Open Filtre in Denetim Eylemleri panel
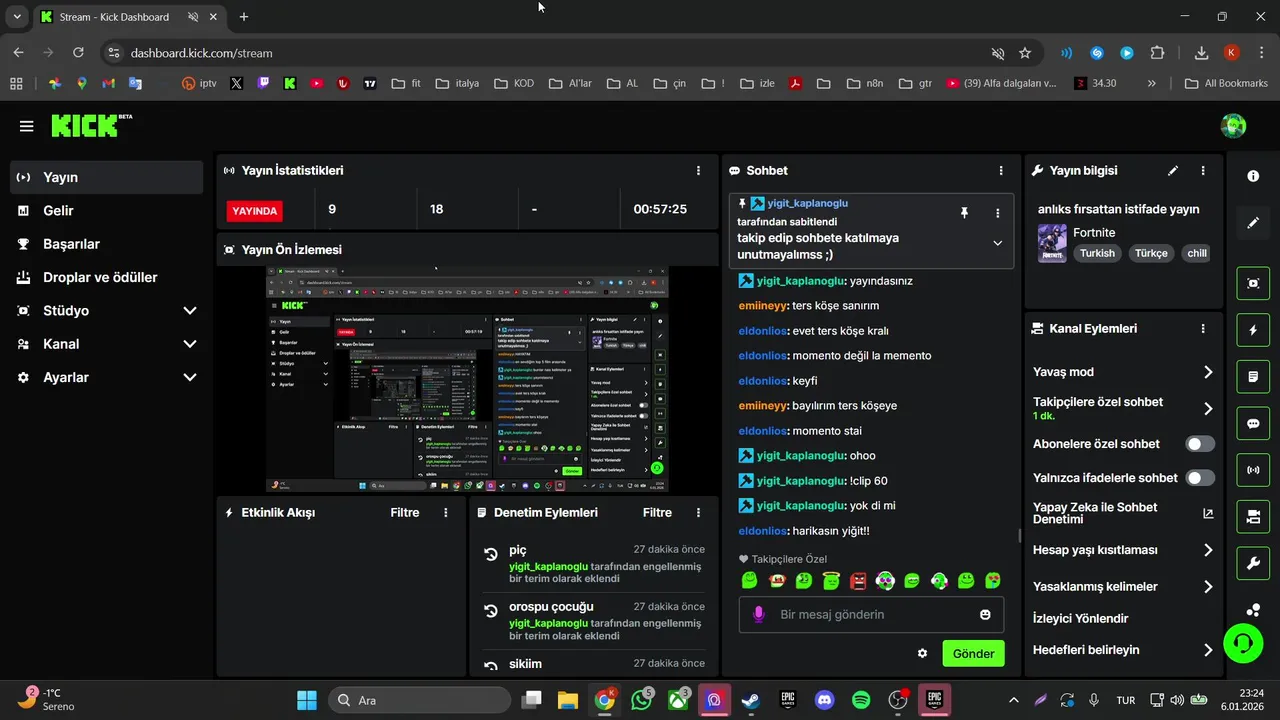 pyautogui.click(x=657, y=512)
